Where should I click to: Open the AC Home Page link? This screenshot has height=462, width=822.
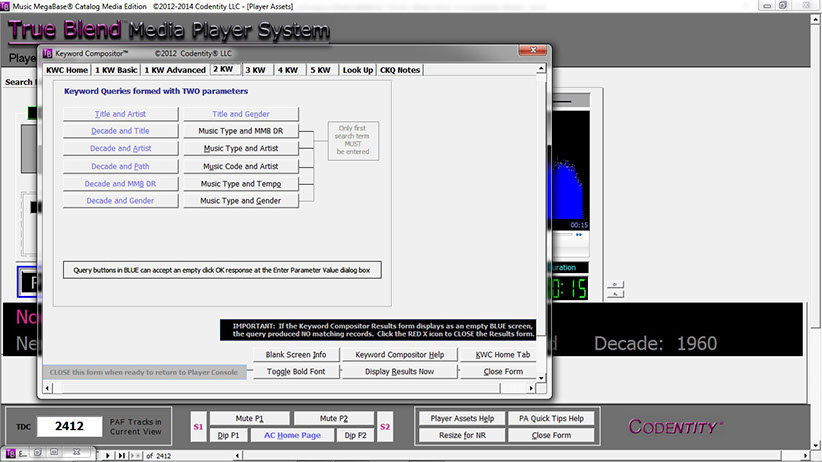(291, 436)
